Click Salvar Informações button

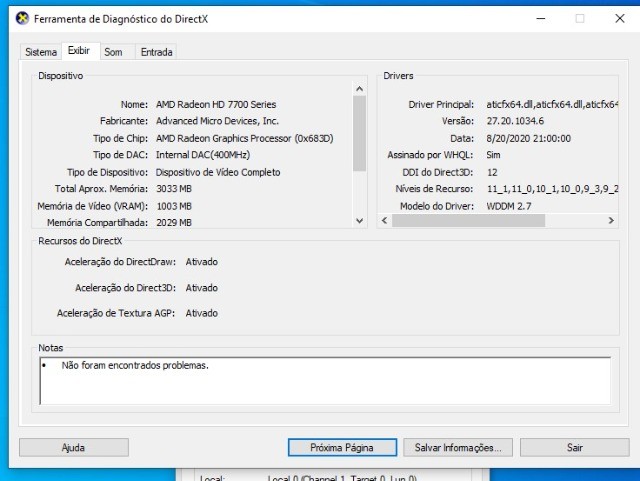pos(458,448)
